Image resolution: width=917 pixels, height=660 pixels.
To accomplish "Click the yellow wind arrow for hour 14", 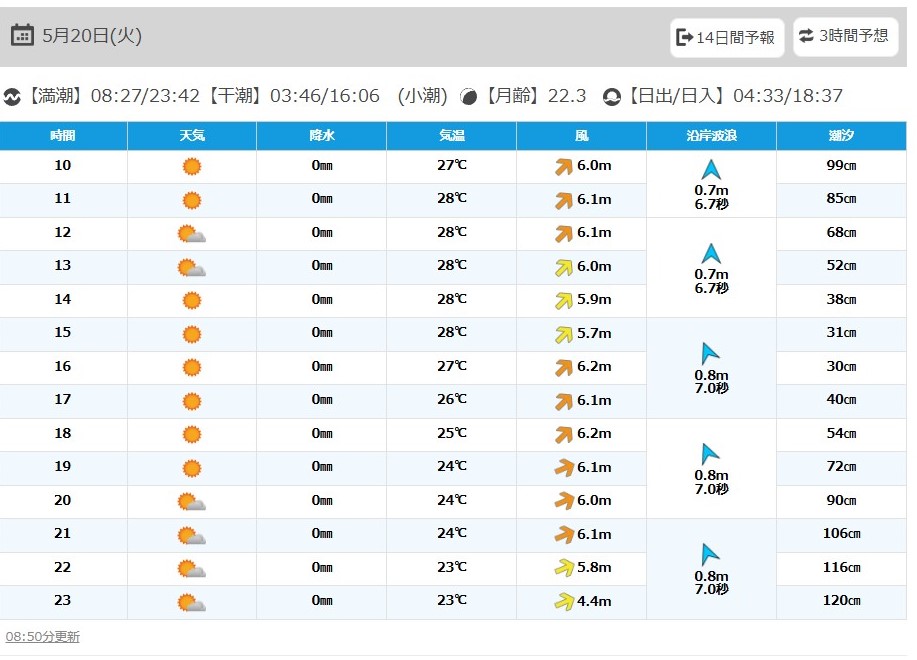I will (x=564, y=300).
